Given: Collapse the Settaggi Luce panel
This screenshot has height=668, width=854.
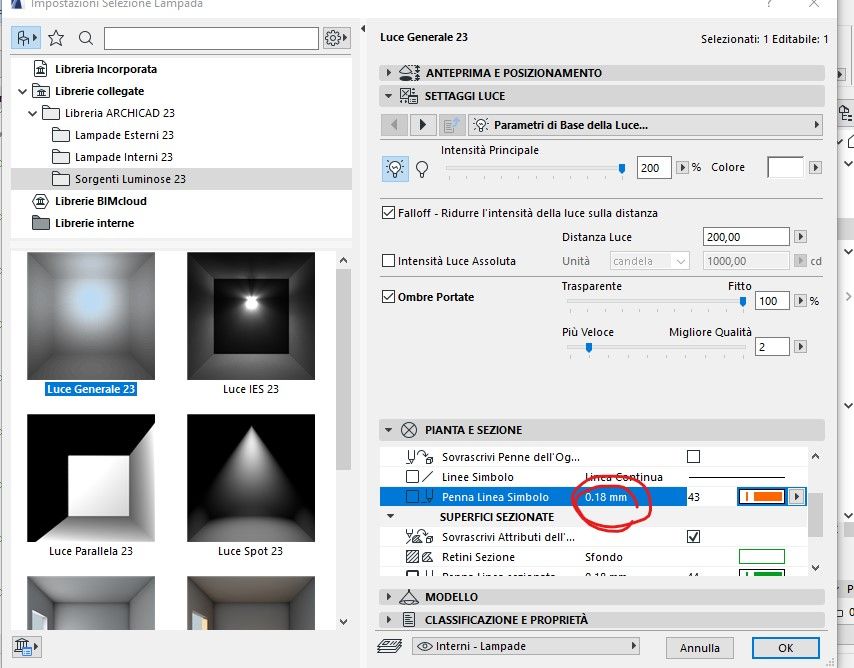Looking at the screenshot, I should [x=388, y=95].
